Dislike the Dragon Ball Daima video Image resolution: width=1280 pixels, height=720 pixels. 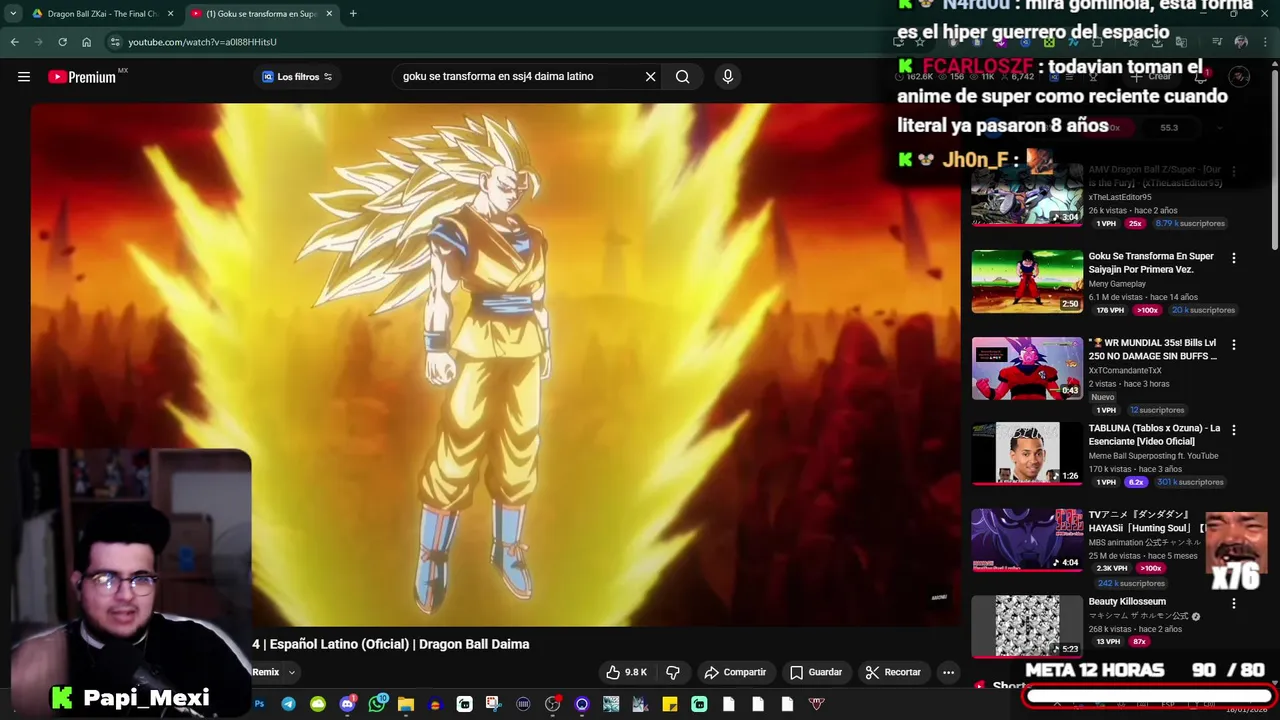tap(673, 672)
